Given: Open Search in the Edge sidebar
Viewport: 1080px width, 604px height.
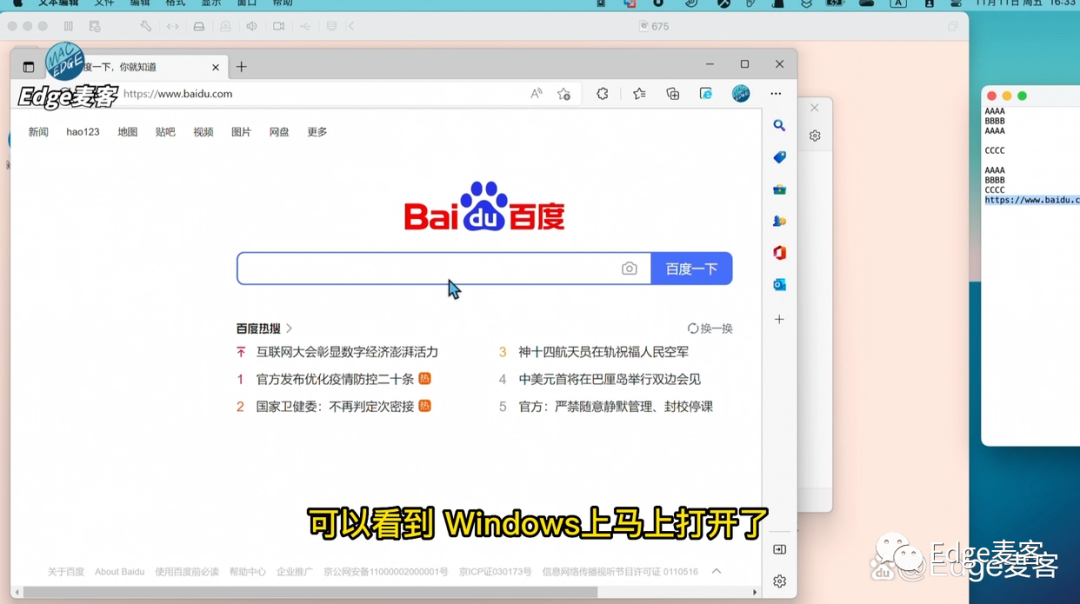Looking at the screenshot, I should tap(779, 125).
